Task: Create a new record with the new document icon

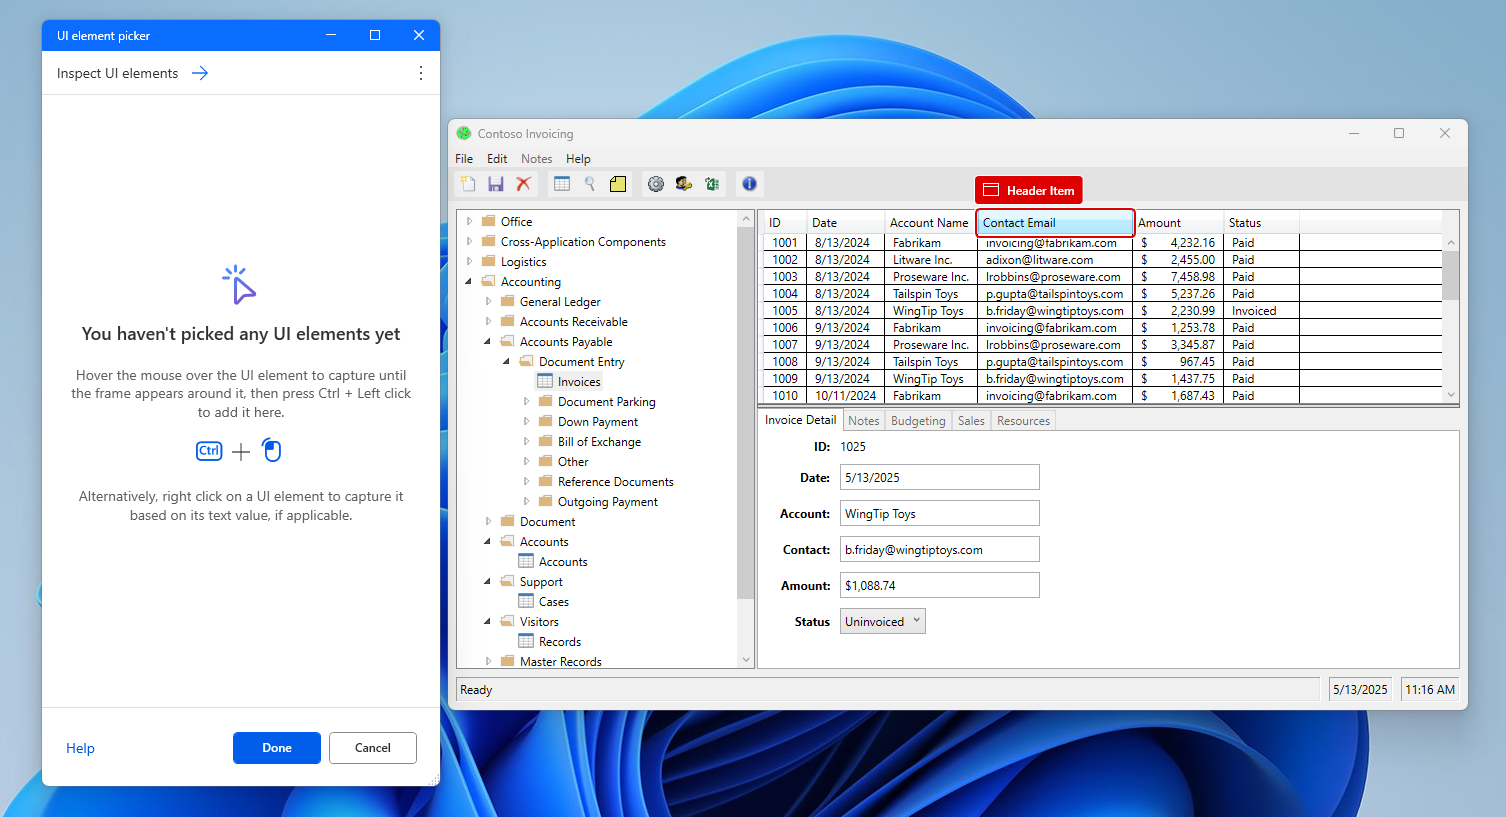Action: [468, 184]
